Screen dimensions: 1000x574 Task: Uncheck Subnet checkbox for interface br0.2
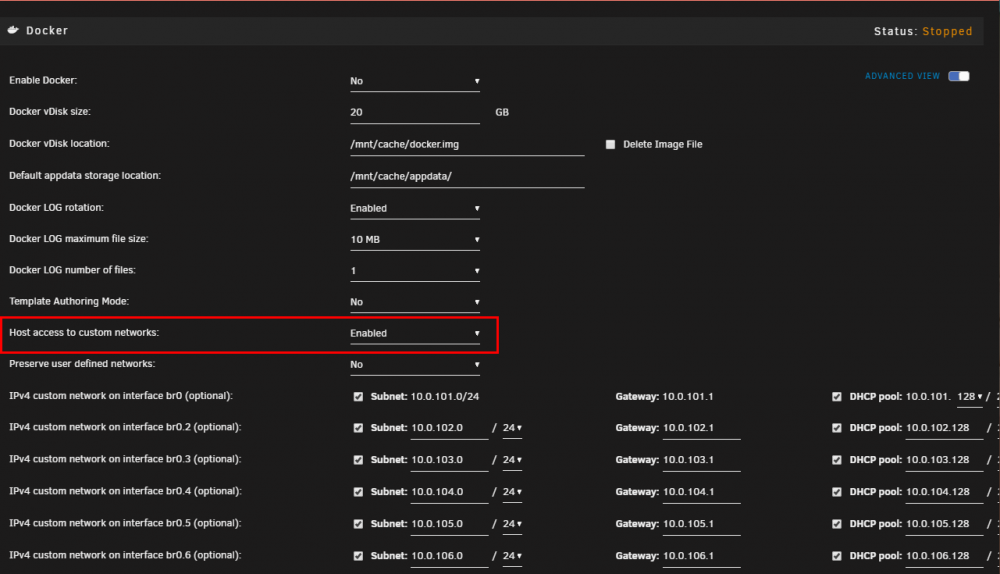[x=358, y=428]
